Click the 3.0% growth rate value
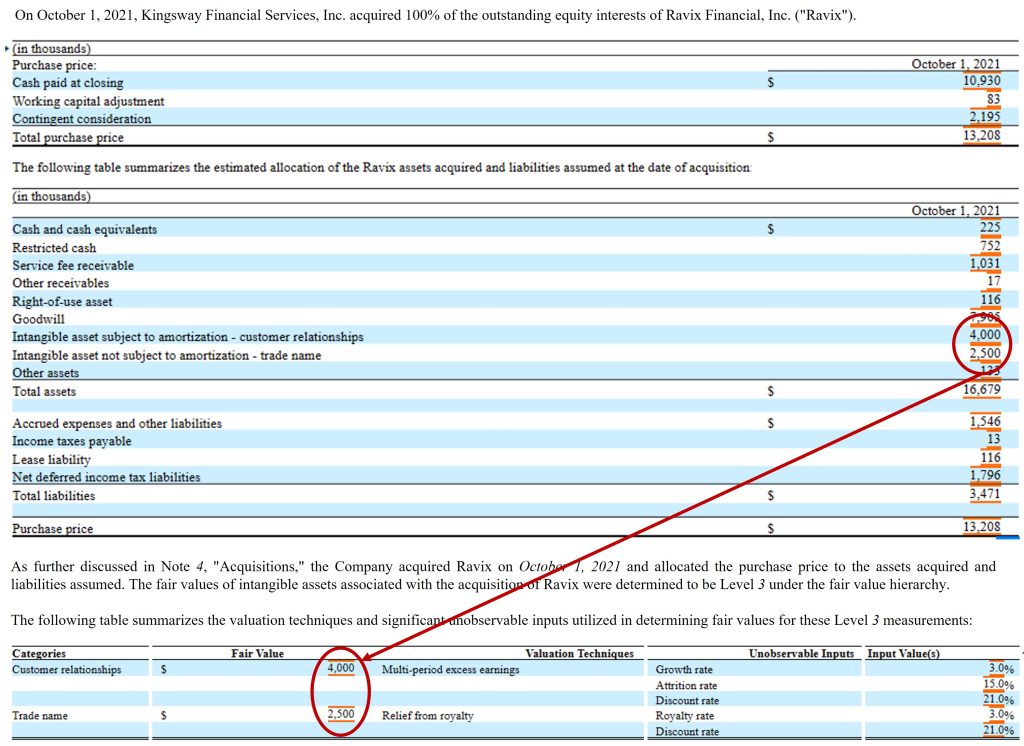 click(1001, 668)
